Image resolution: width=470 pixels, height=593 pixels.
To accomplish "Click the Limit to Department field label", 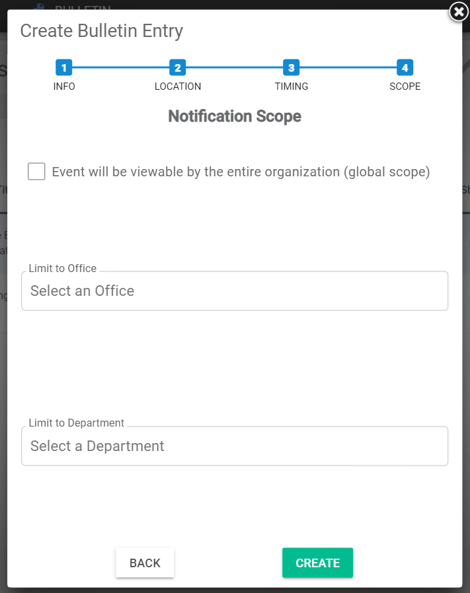I will [x=76, y=423].
